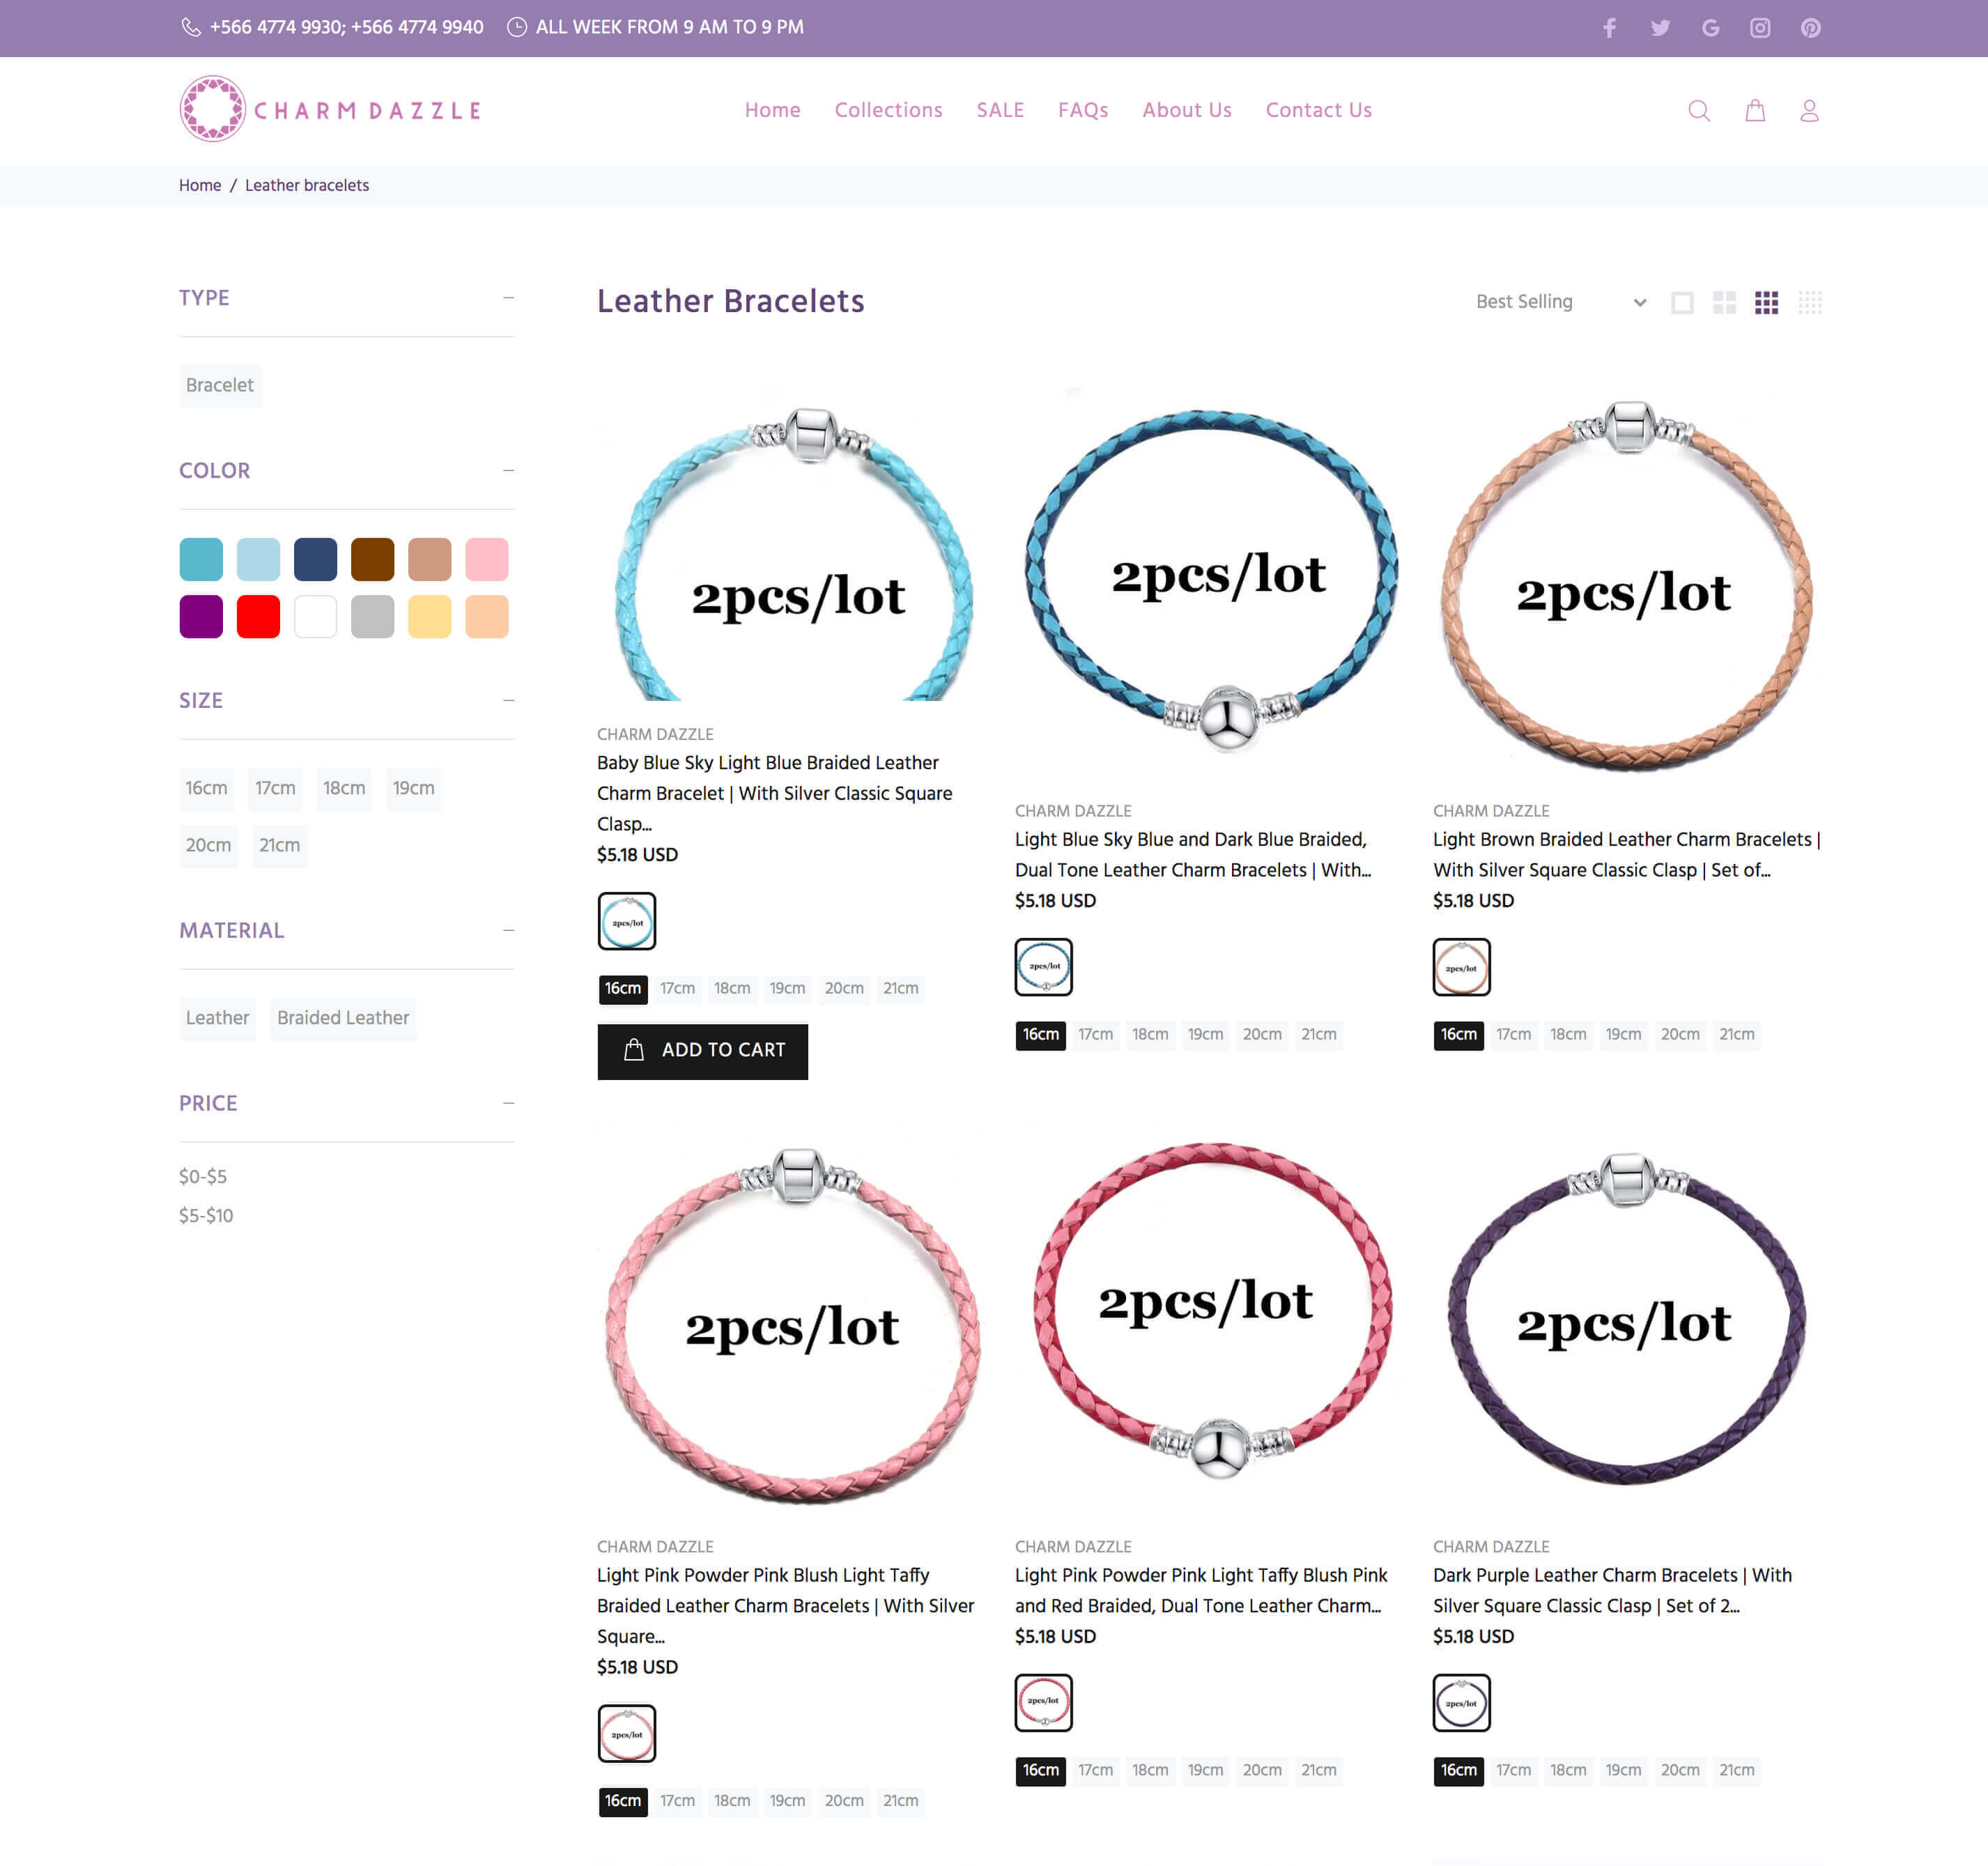This screenshot has width=1988, height=1866.
Task: Toggle the Bracelet type filter
Action: pyautogui.click(x=220, y=385)
